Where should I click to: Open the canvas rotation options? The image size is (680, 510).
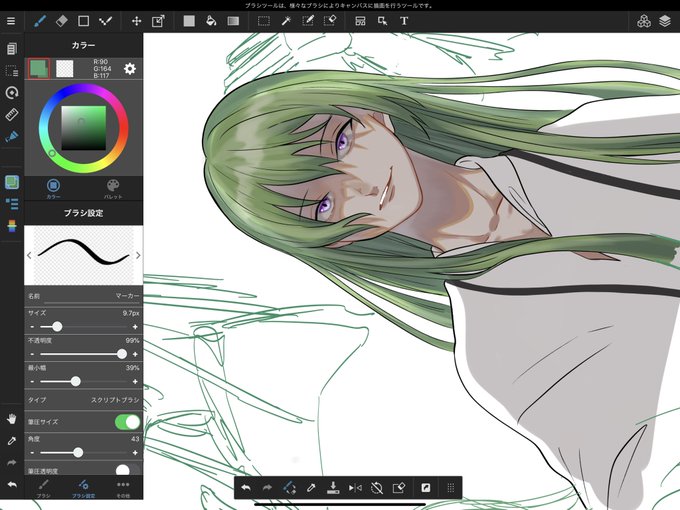point(12,92)
